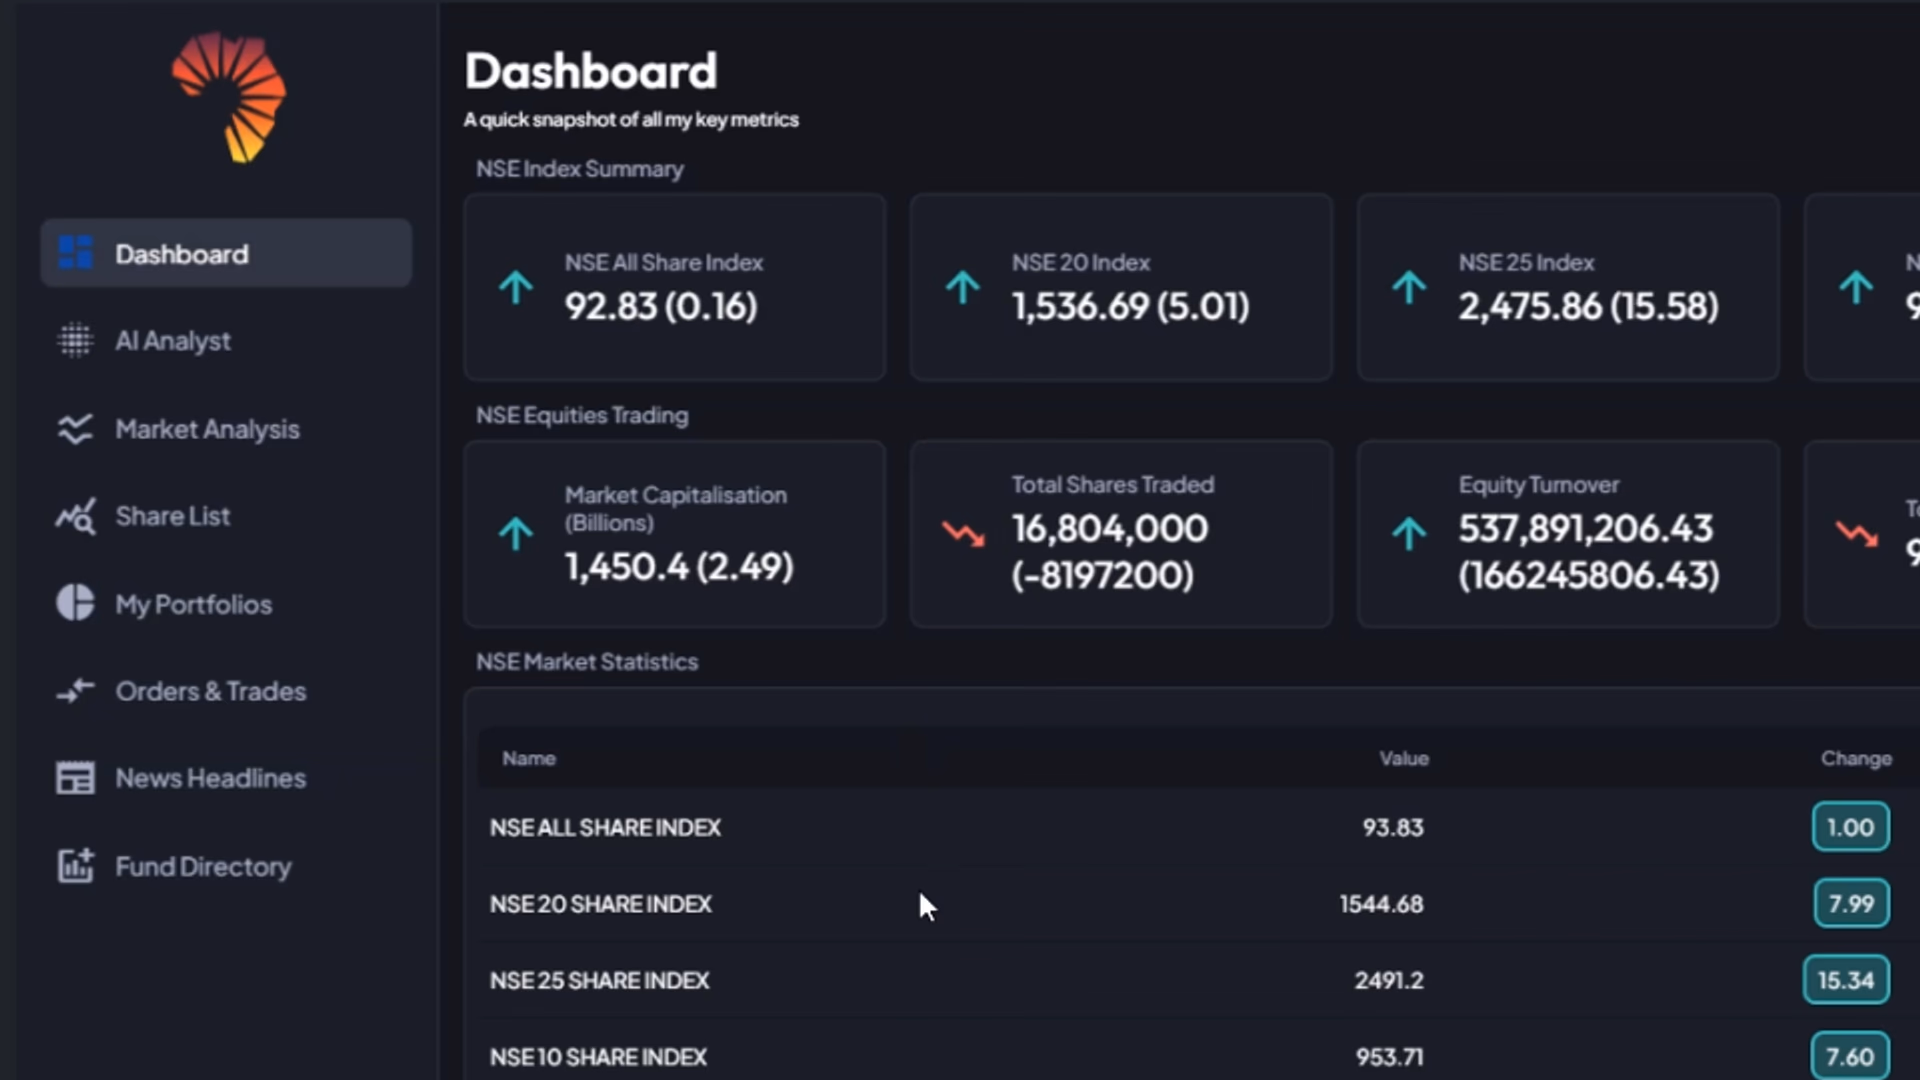Click the Dashboard grid icon in sidebar
1920x1080 pixels.
click(x=75, y=253)
